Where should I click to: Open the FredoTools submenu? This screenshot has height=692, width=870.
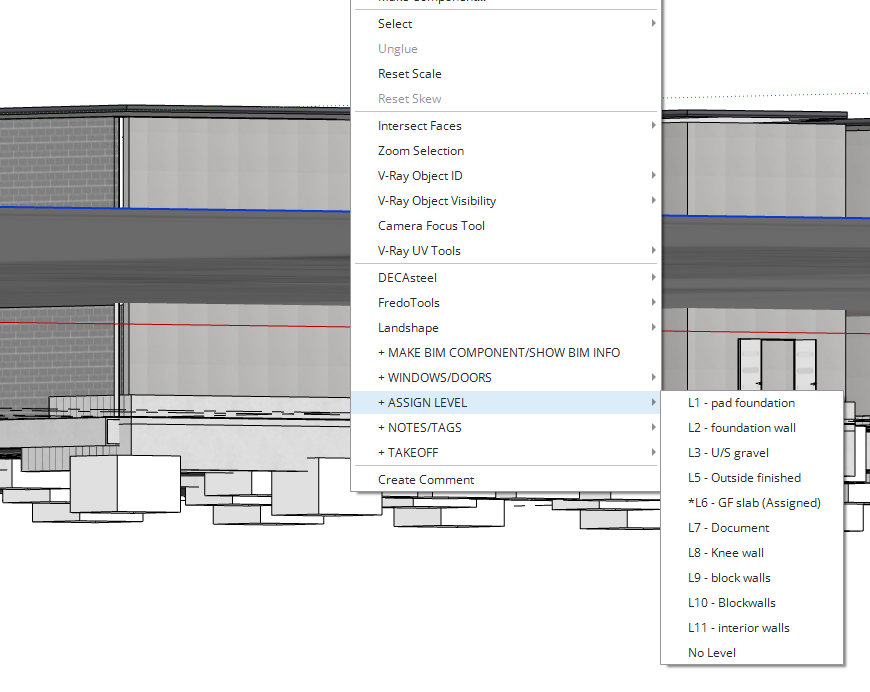[408, 303]
